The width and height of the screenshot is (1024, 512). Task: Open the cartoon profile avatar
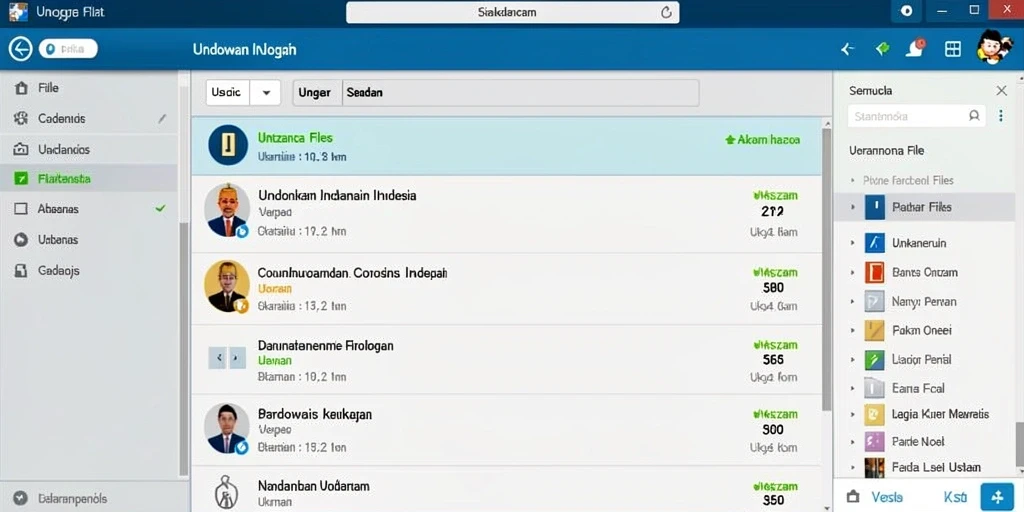[993, 48]
